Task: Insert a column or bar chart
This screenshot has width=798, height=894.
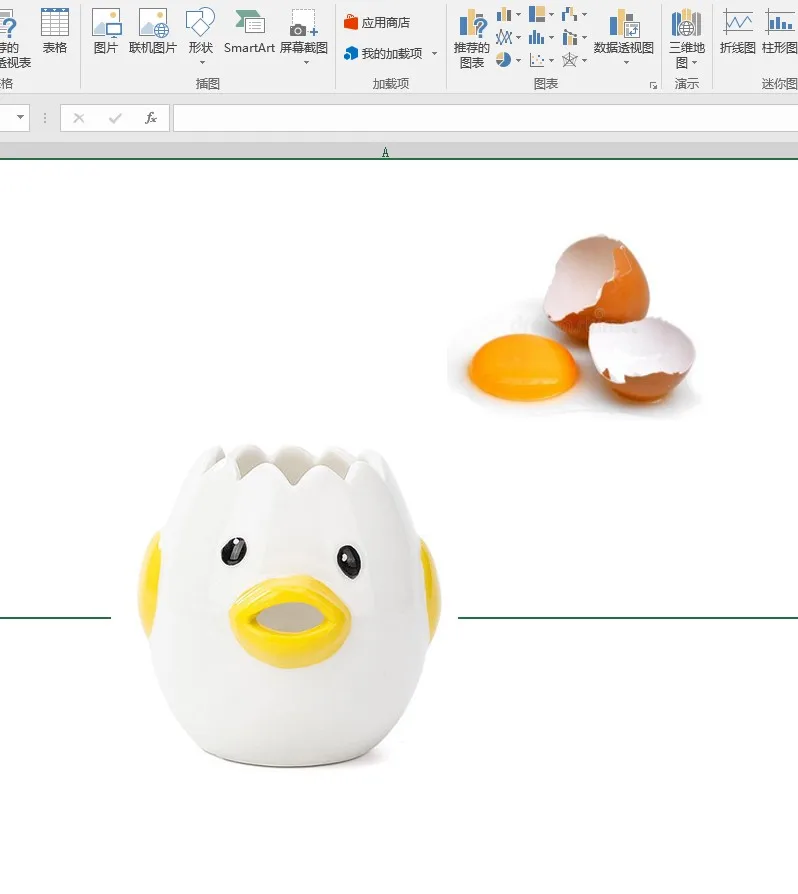Action: point(508,15)
